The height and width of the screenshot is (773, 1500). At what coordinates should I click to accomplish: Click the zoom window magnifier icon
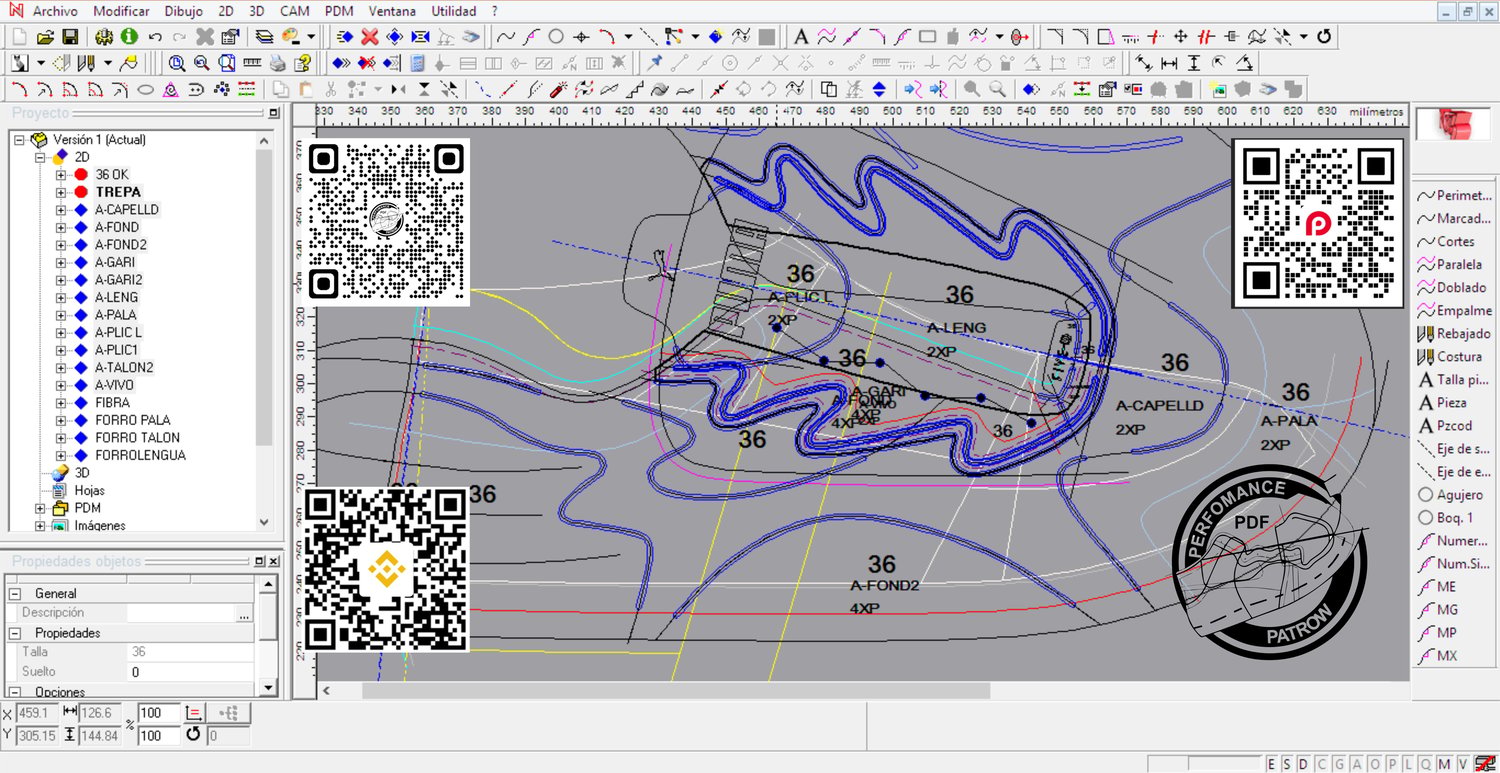[177, 63]
